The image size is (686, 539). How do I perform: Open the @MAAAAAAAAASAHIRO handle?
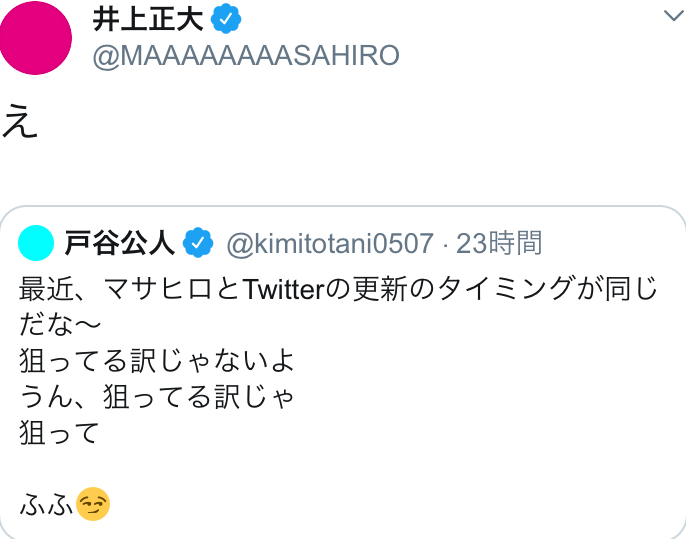(x=246, y=56)
